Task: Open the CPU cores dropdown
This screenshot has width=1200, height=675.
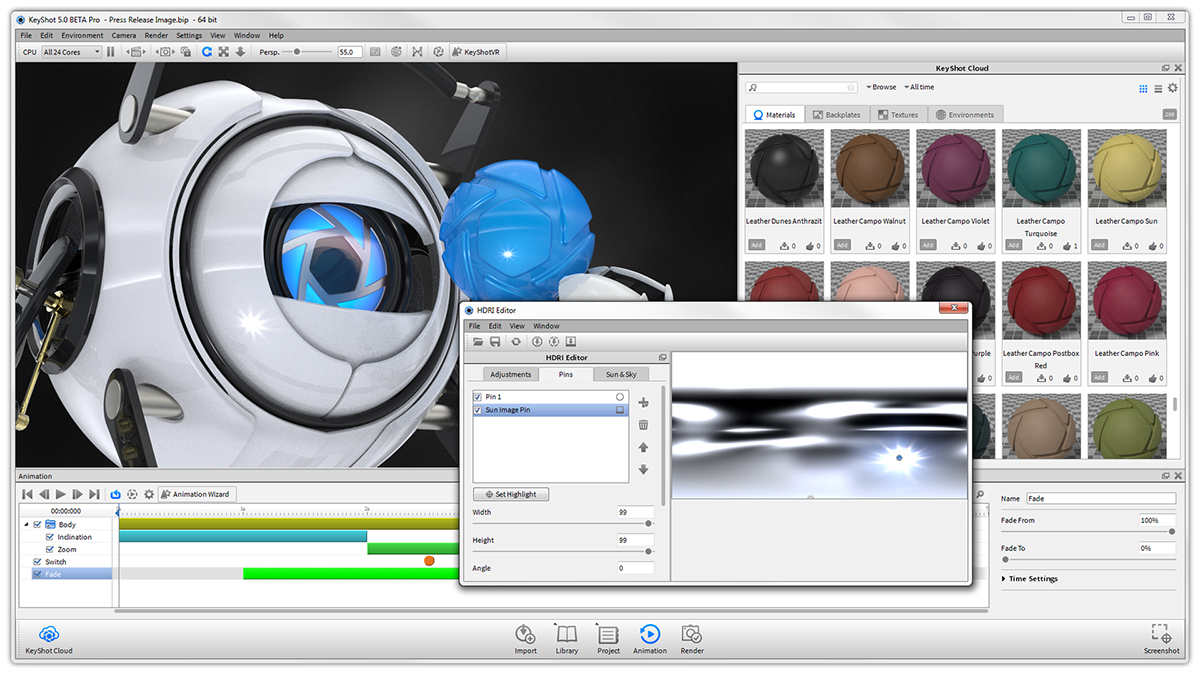Action: click(72, 52)
